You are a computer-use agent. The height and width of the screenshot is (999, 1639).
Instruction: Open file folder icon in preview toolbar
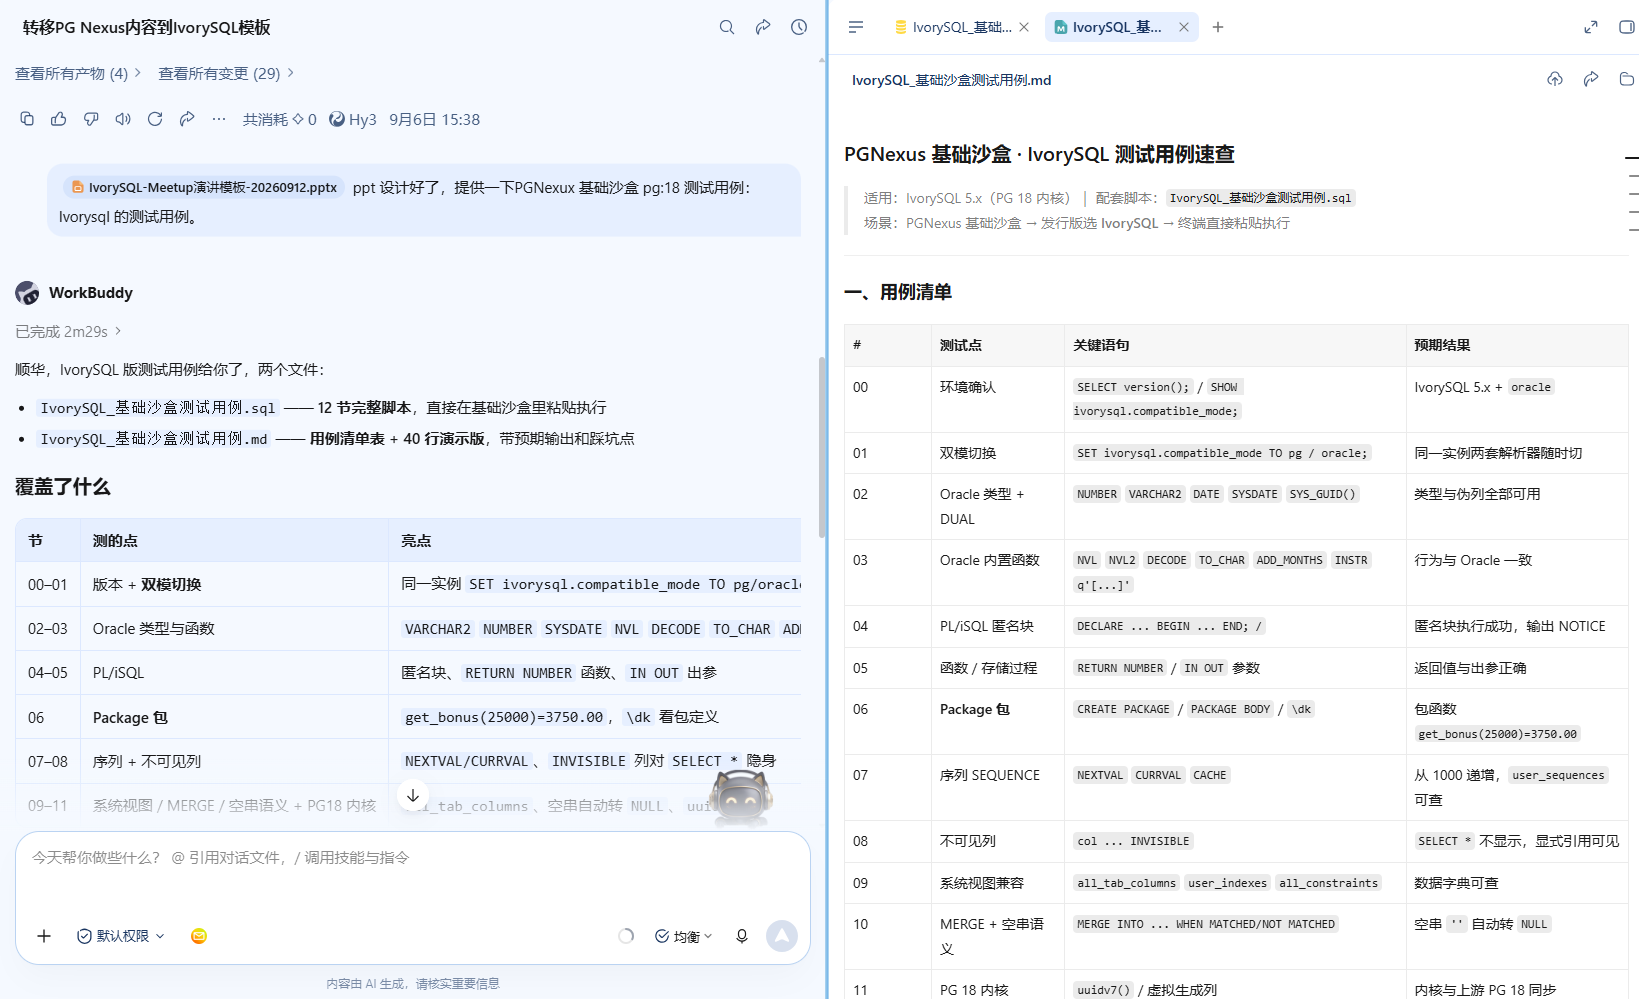(x=1627, y=79)
